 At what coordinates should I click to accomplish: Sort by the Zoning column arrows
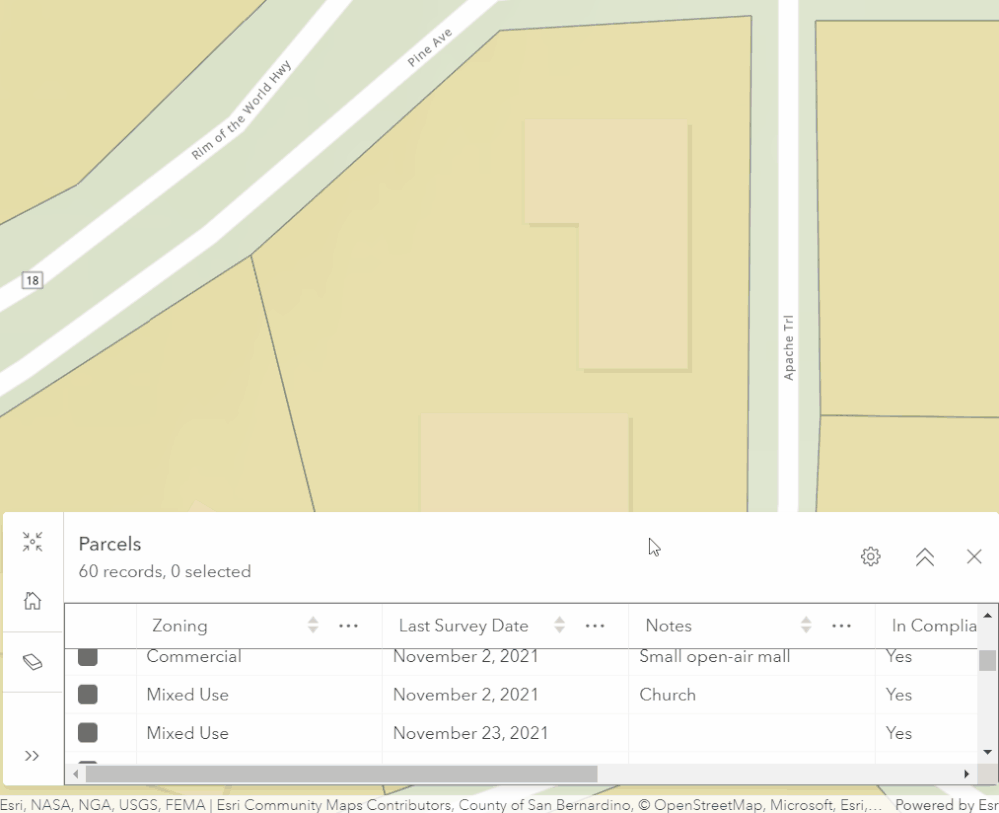(x=313, y=625)
